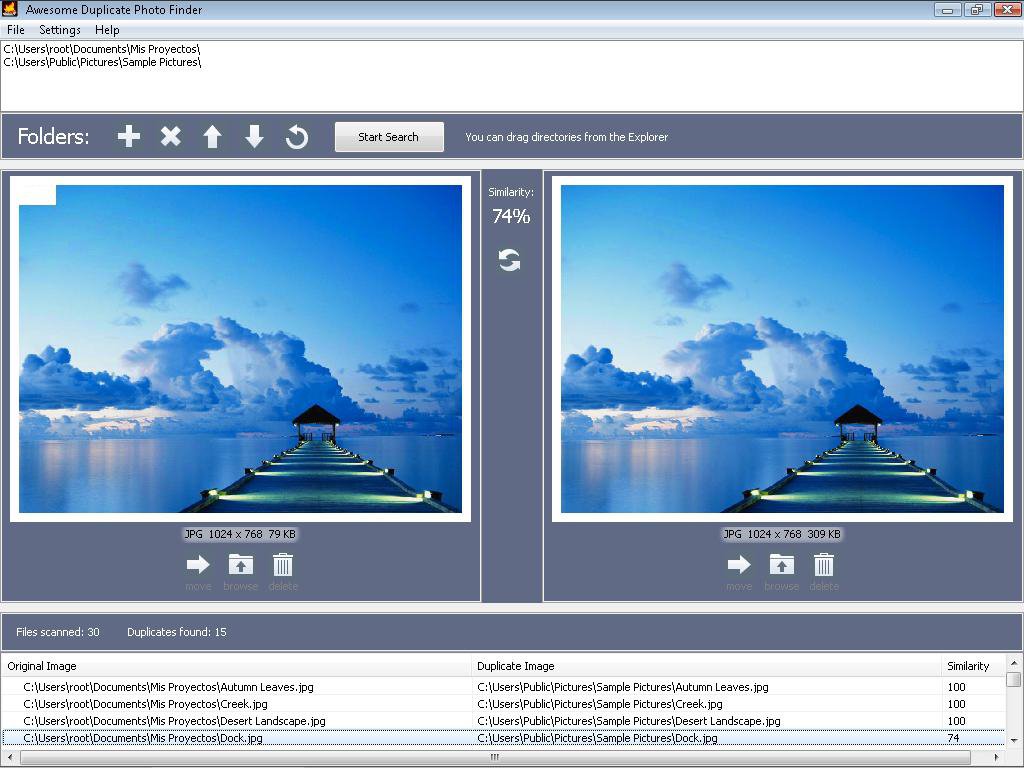Minimize the Awesome Duplicate Photo Finder window
The width and height of the screenshot is (1024, 768).
point(948,9)
